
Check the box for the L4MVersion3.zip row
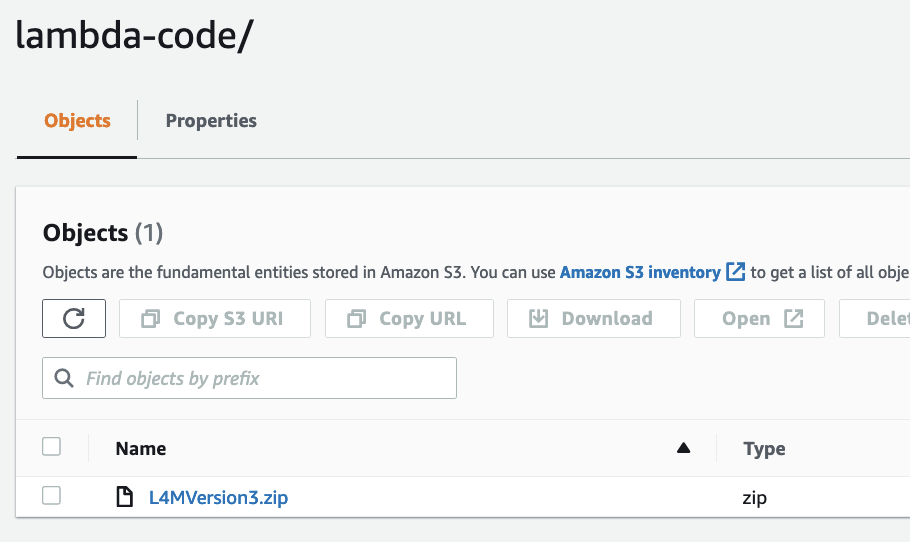point(52,496)
